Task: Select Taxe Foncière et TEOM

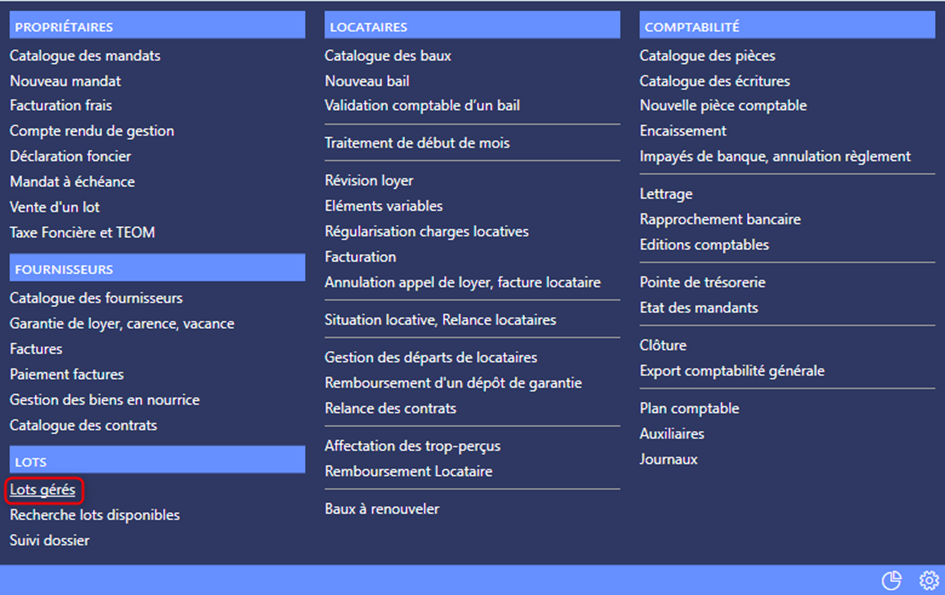Action: tap(82, 233)
